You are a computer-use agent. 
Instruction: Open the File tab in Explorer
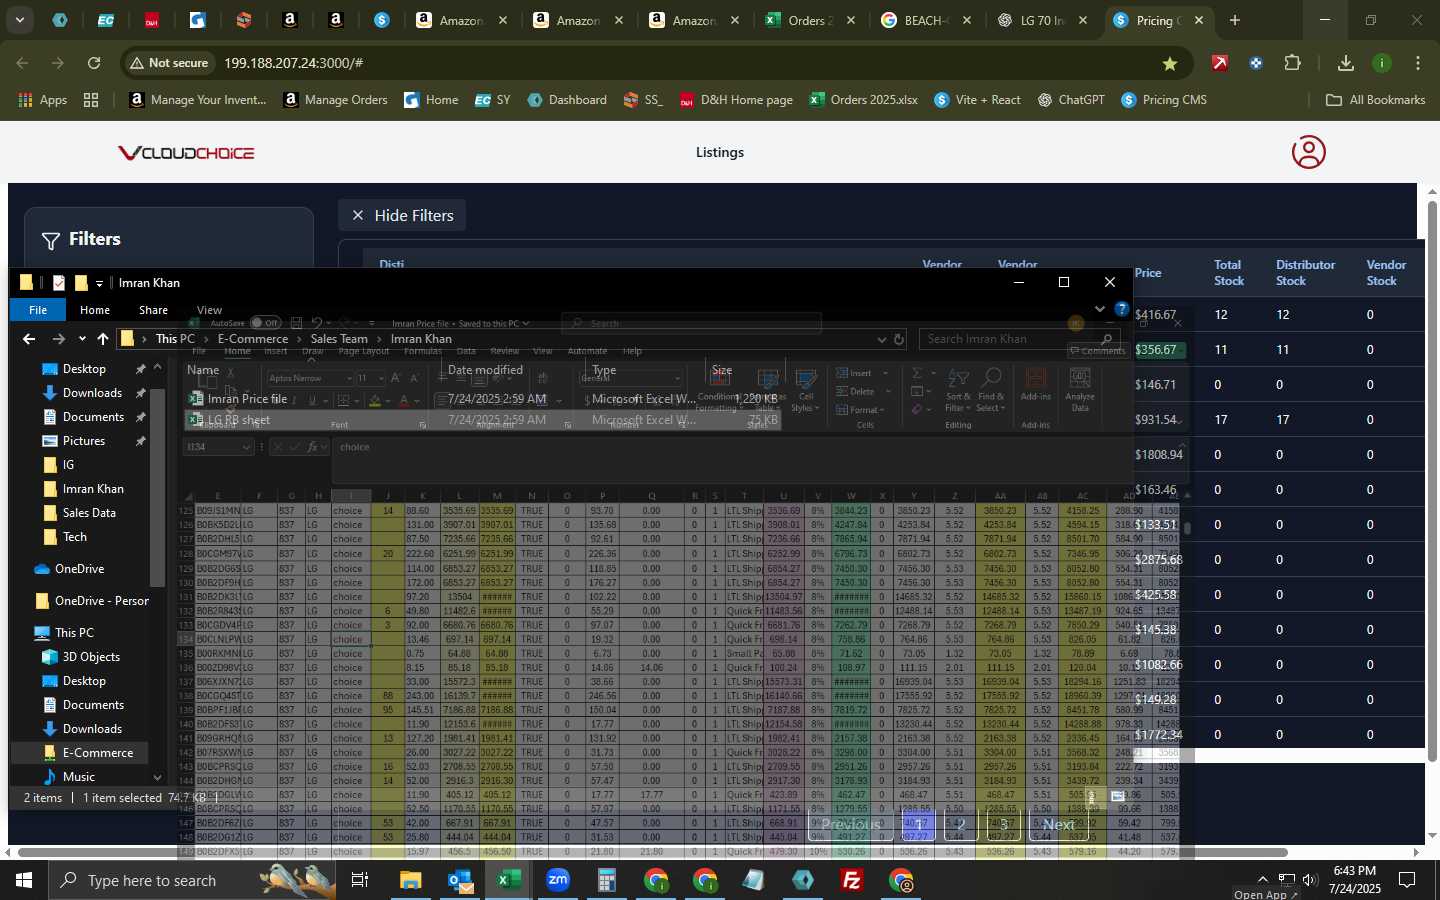point(38,310)
